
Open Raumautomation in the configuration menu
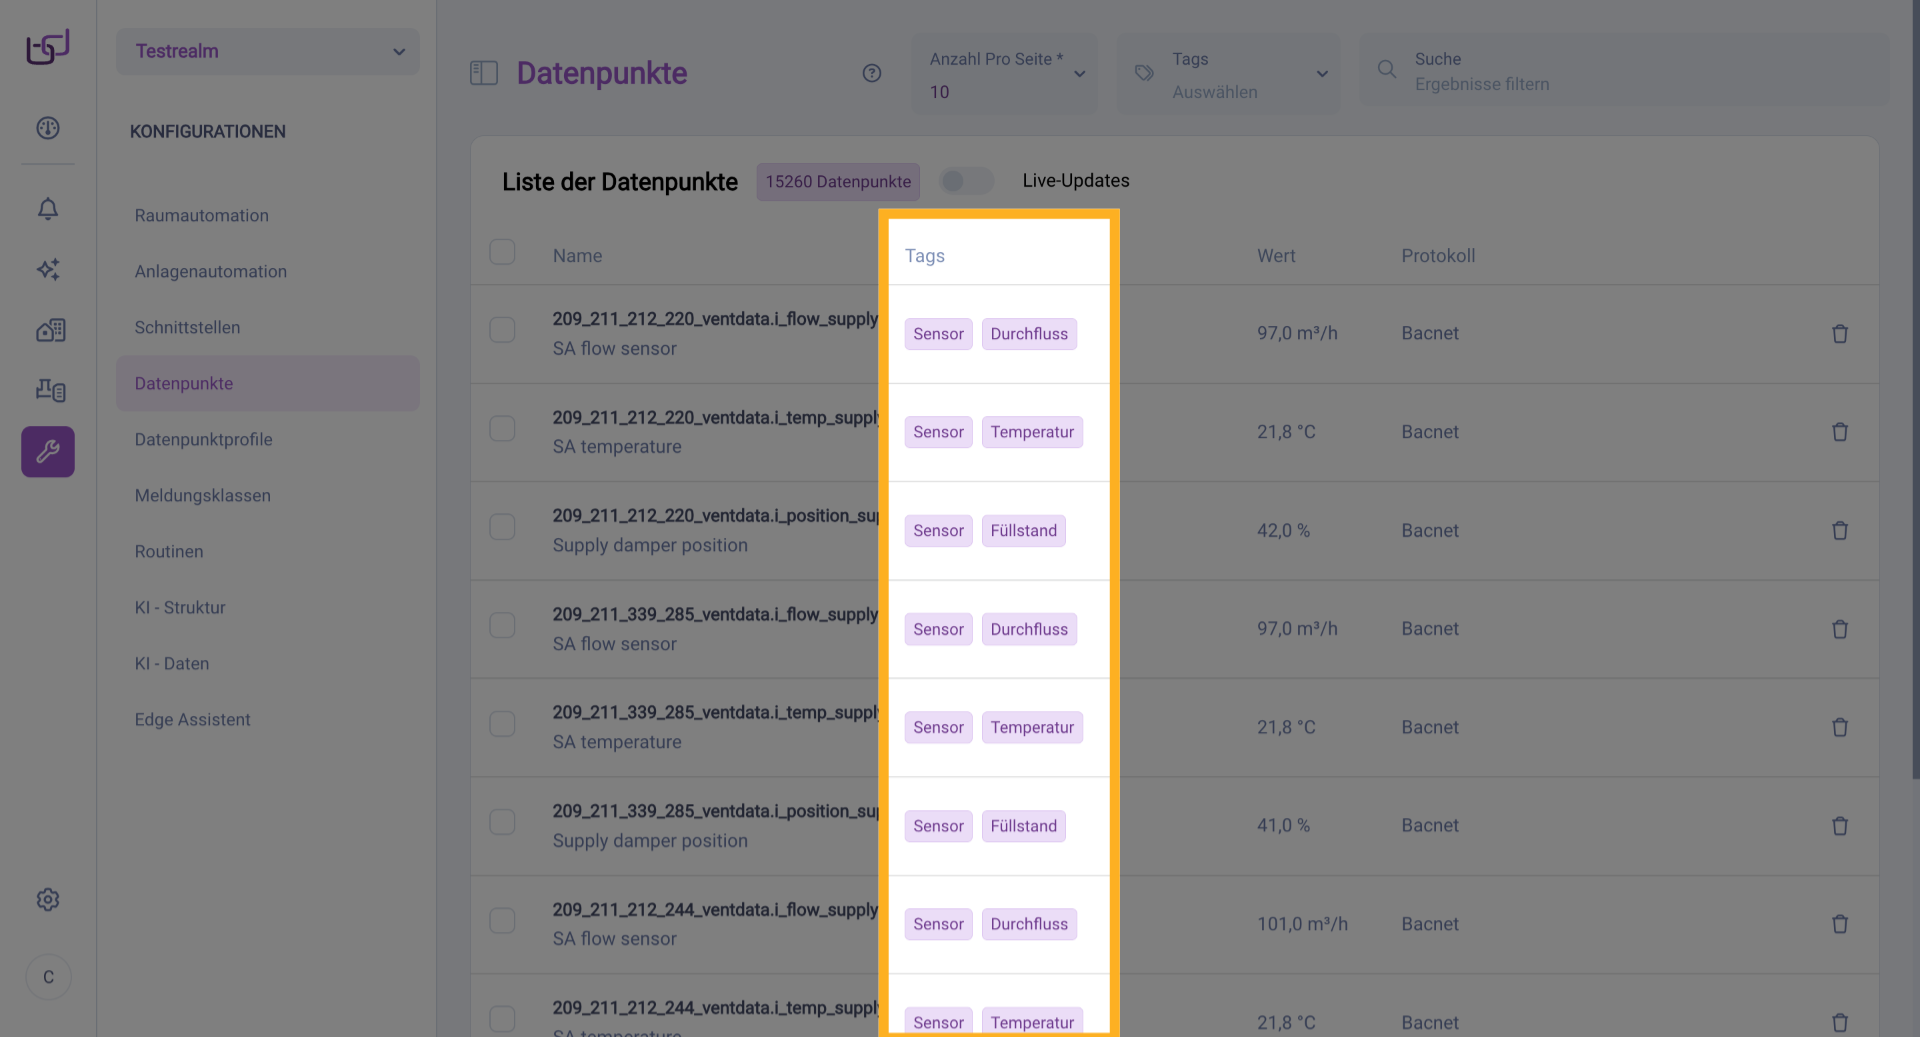tap(201, 215)
